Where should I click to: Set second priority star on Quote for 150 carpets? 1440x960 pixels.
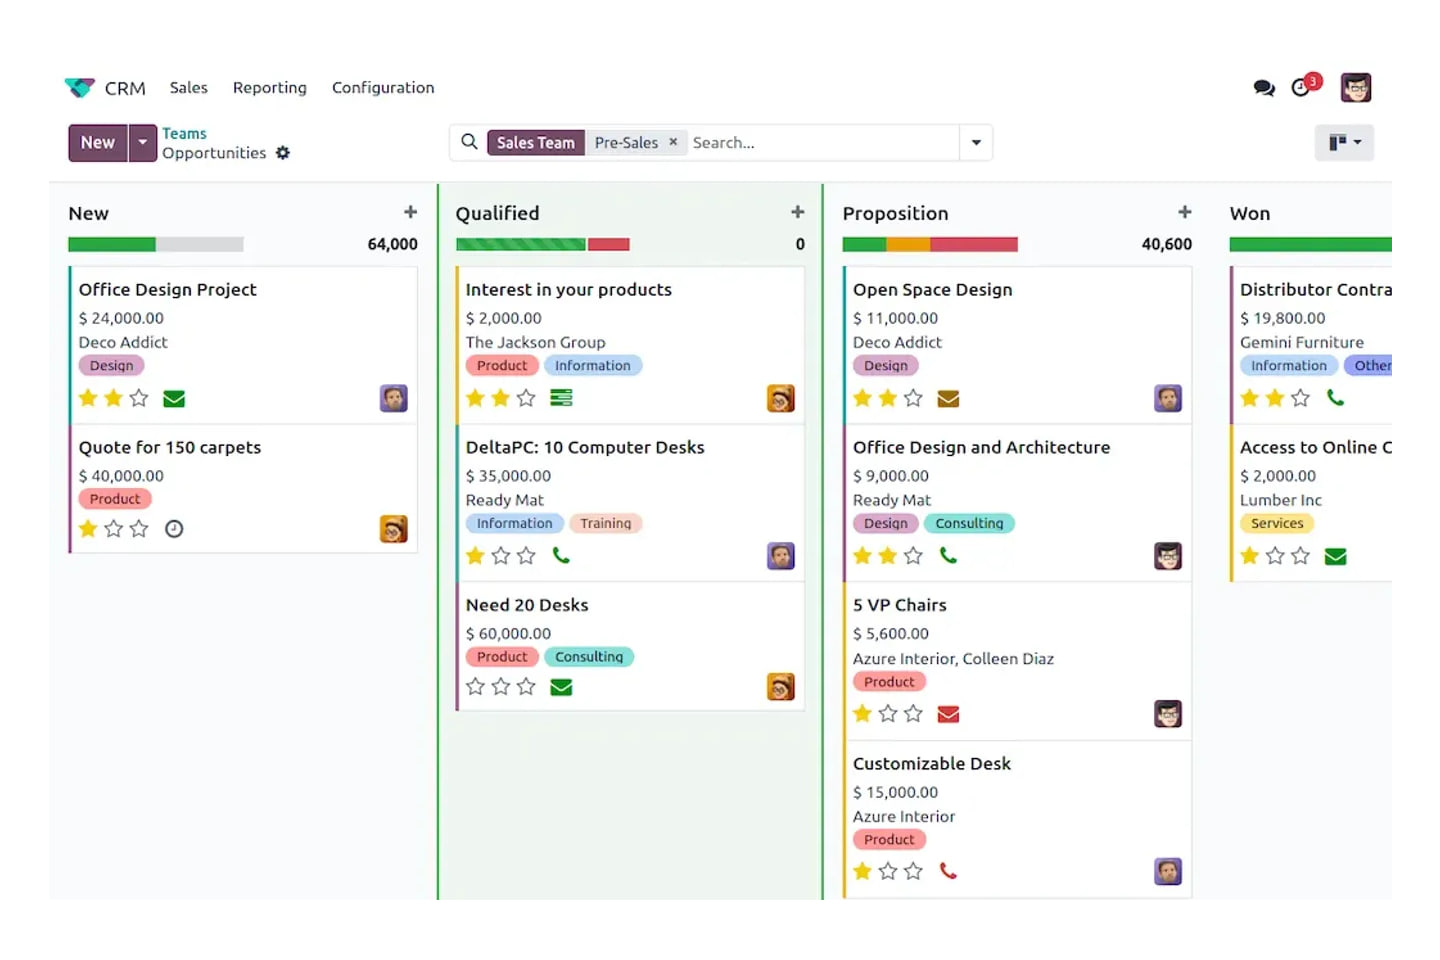[114, 528]
